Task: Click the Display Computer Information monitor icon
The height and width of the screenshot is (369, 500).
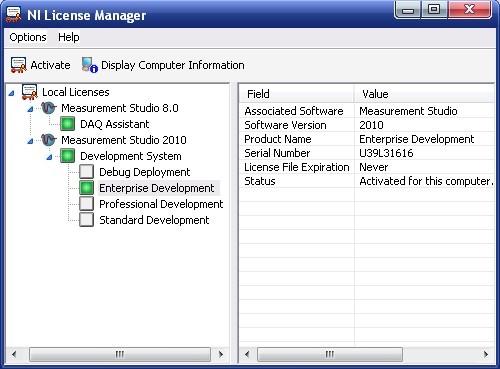Action: [x=90, y=65]
